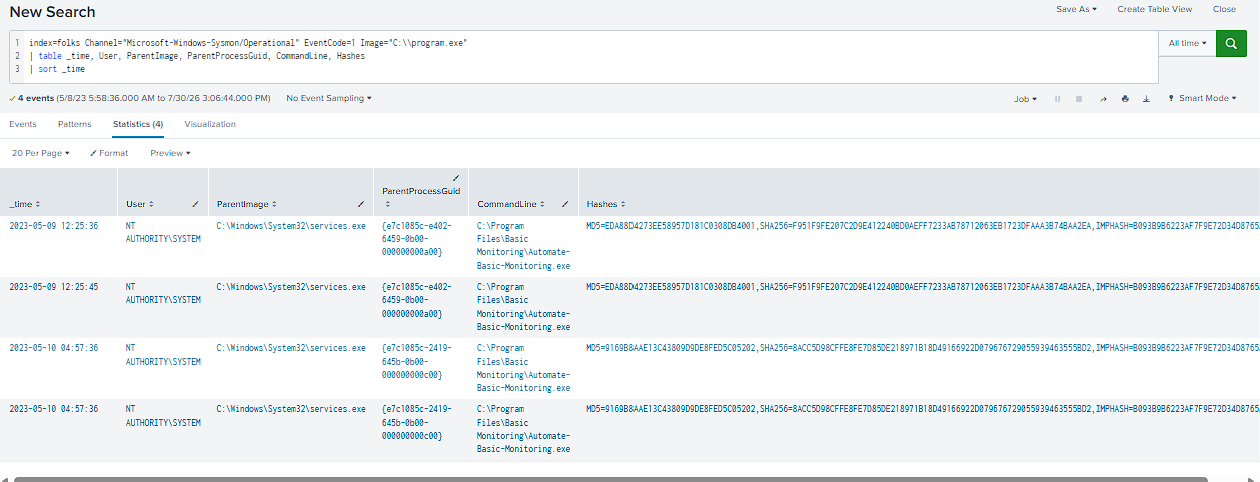The width and height of the screenshot is (1260, 482).
Task: Switch to the Patterns tab
Action: pyautogui.click(x=74, y=124)
